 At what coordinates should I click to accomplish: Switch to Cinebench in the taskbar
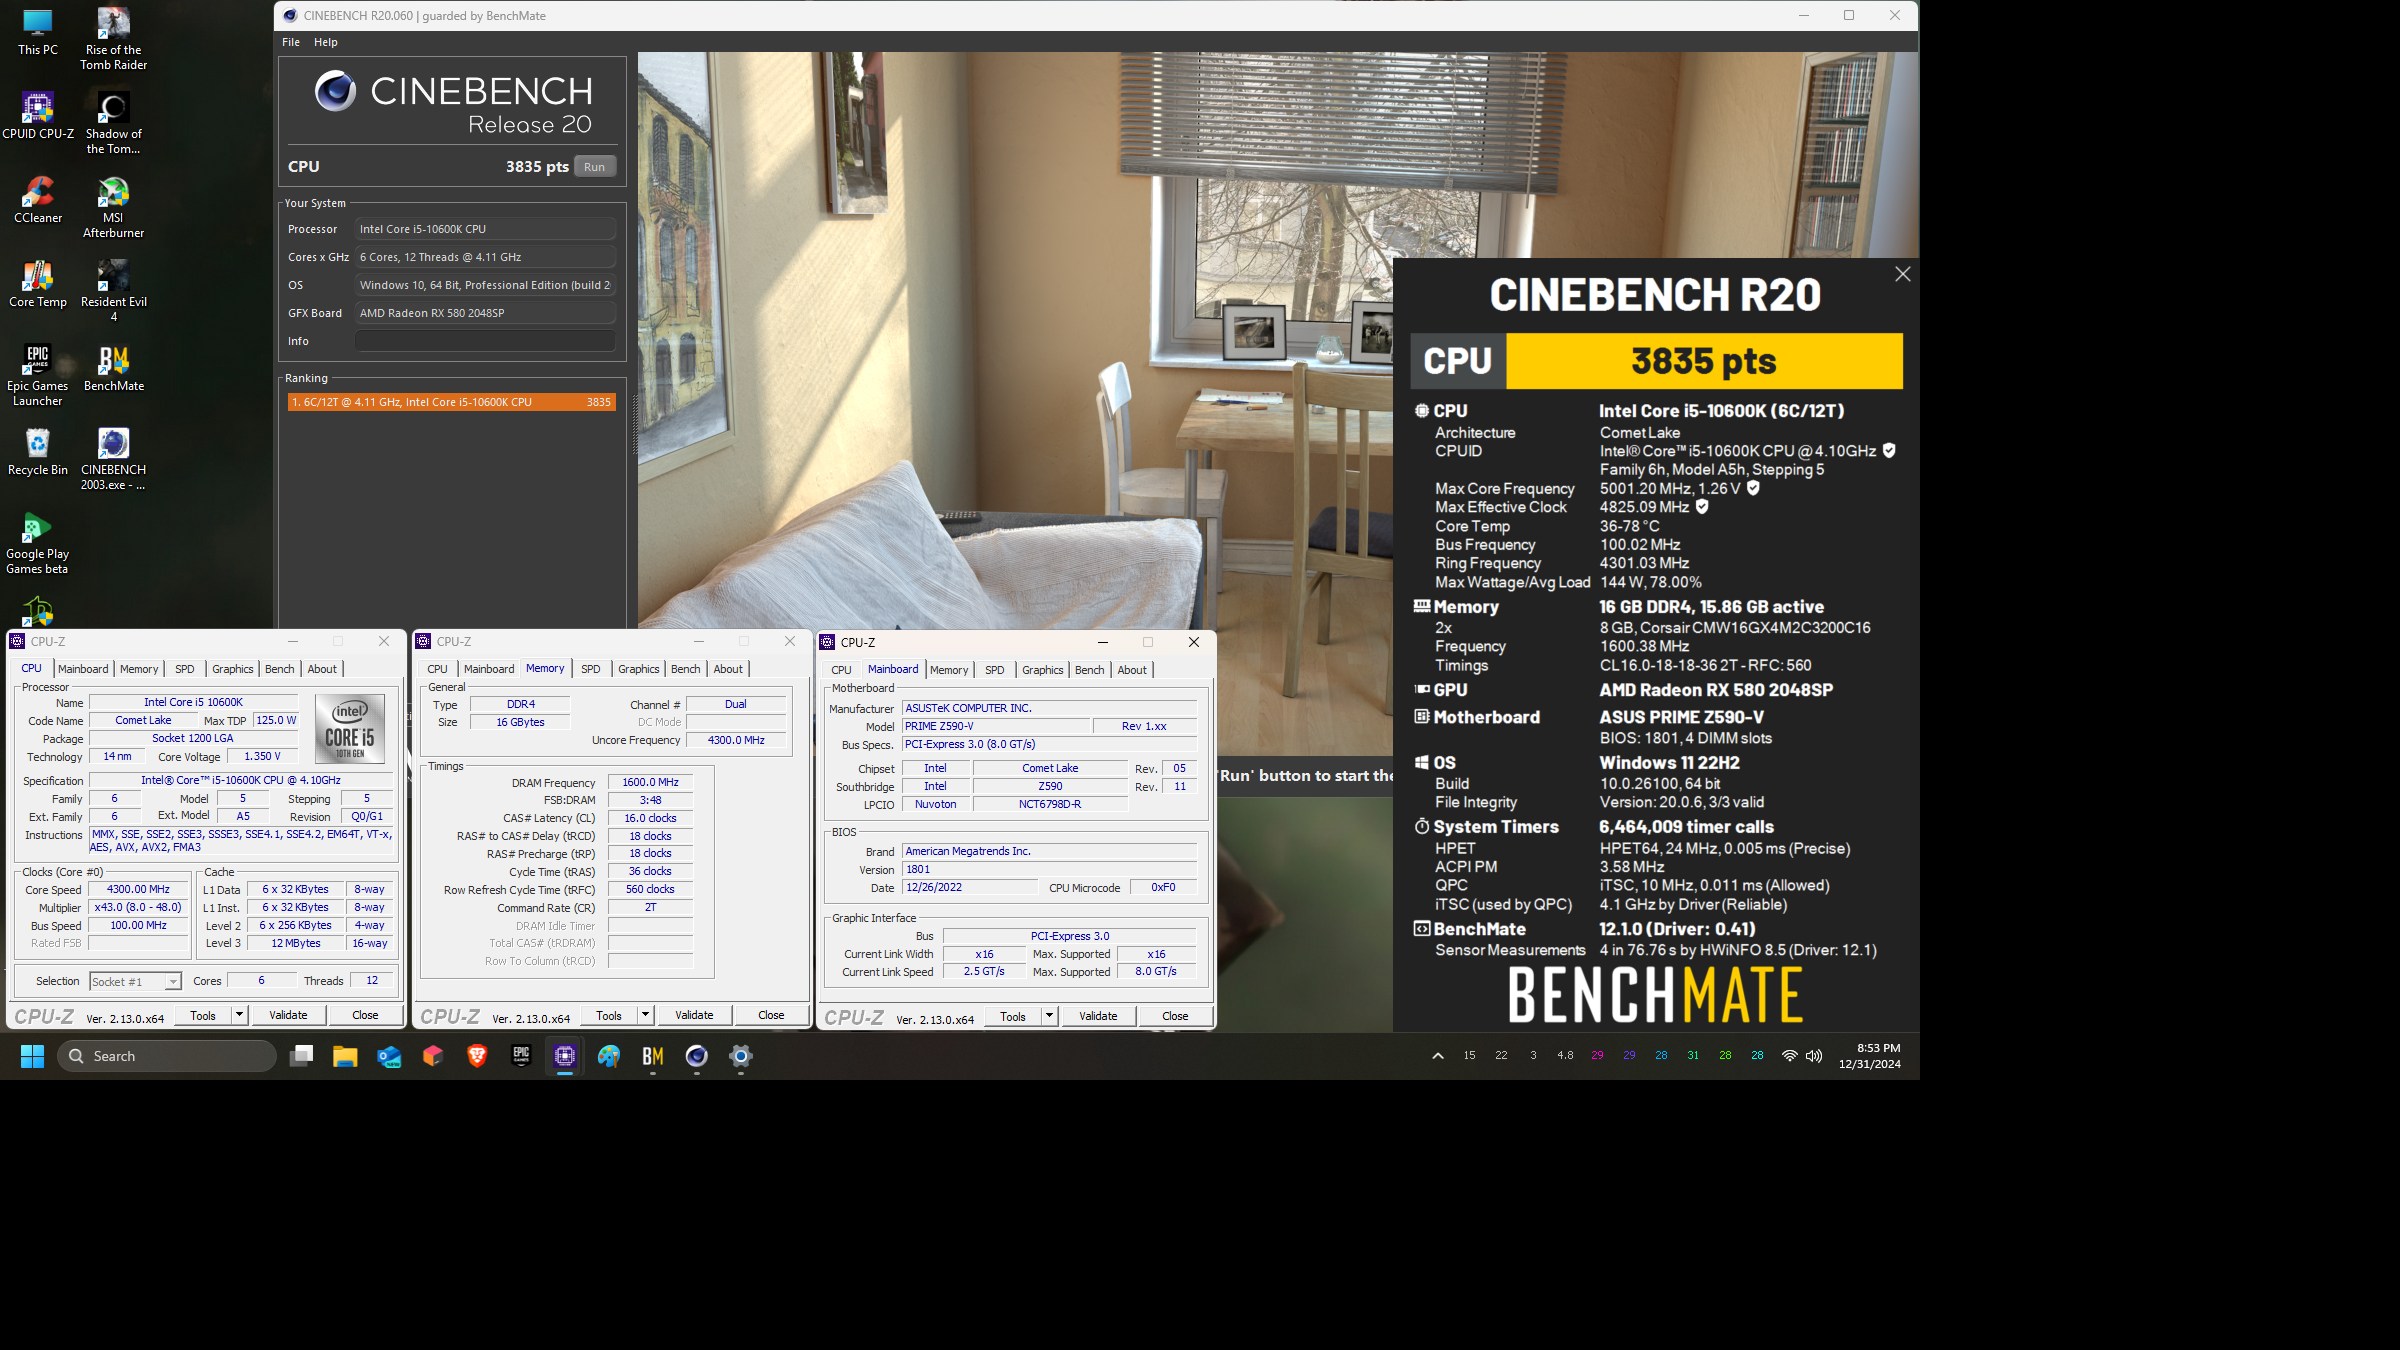click(697, 1056)
